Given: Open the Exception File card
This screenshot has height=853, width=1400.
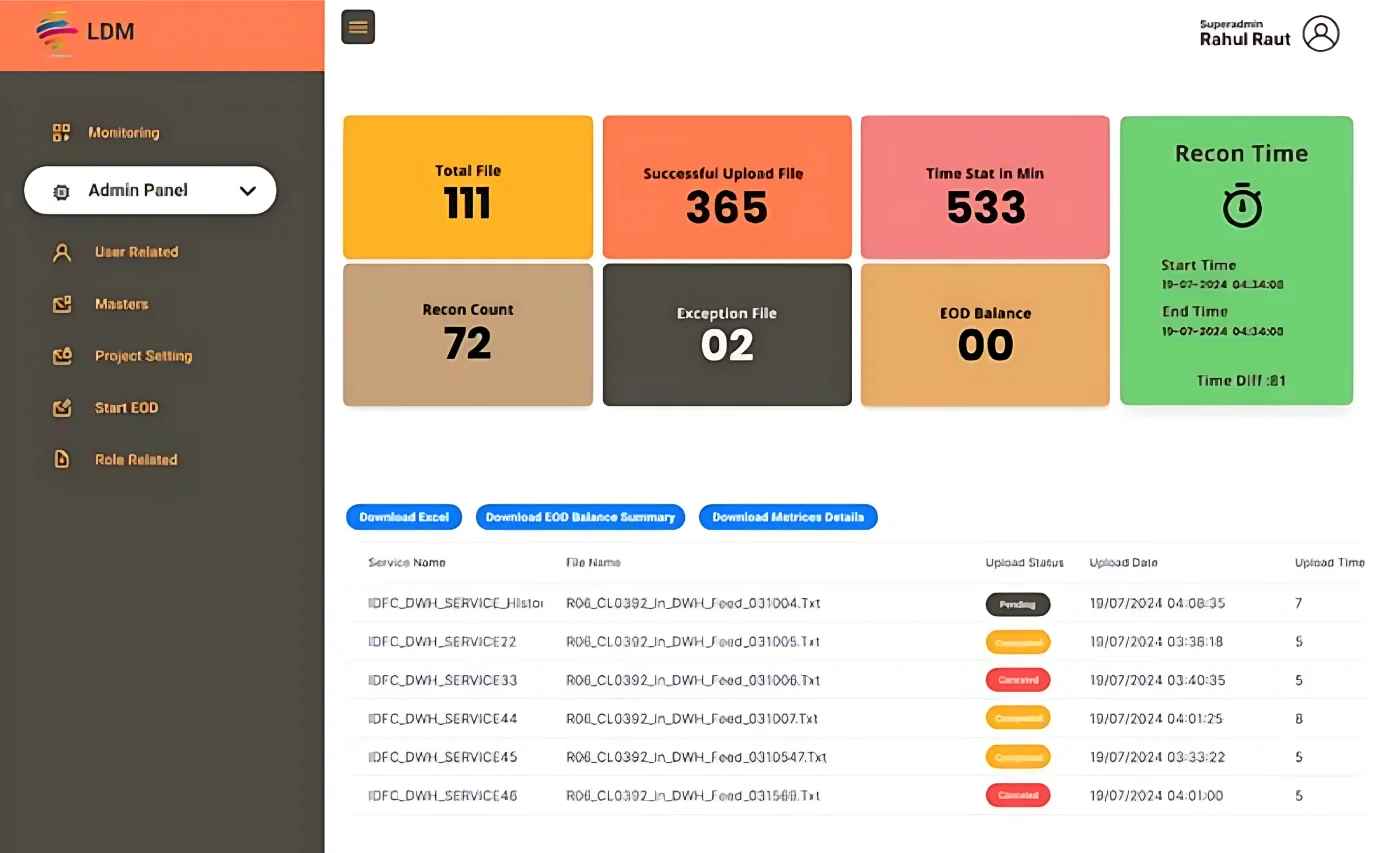Looking at the screenshot, I should (727, 335).
